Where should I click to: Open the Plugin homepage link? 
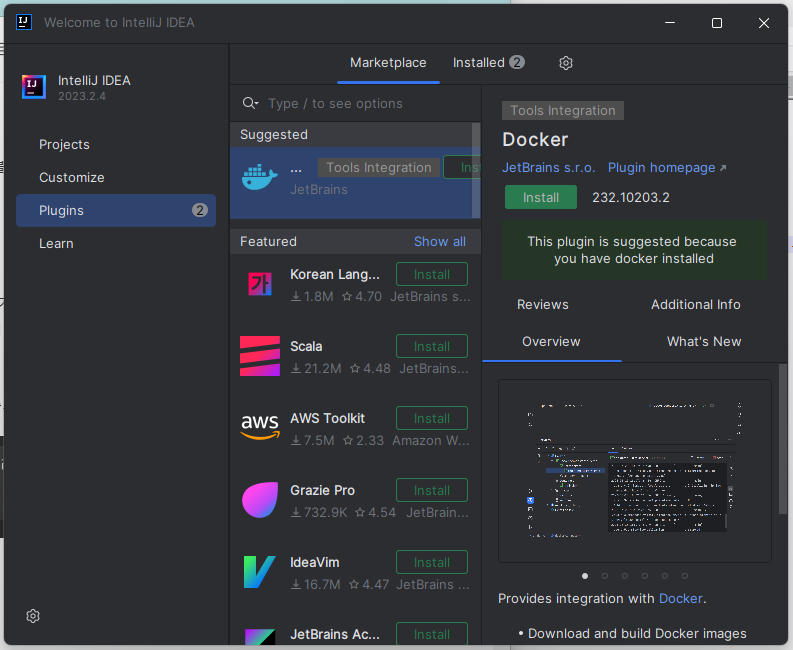[x=667, y=167]
